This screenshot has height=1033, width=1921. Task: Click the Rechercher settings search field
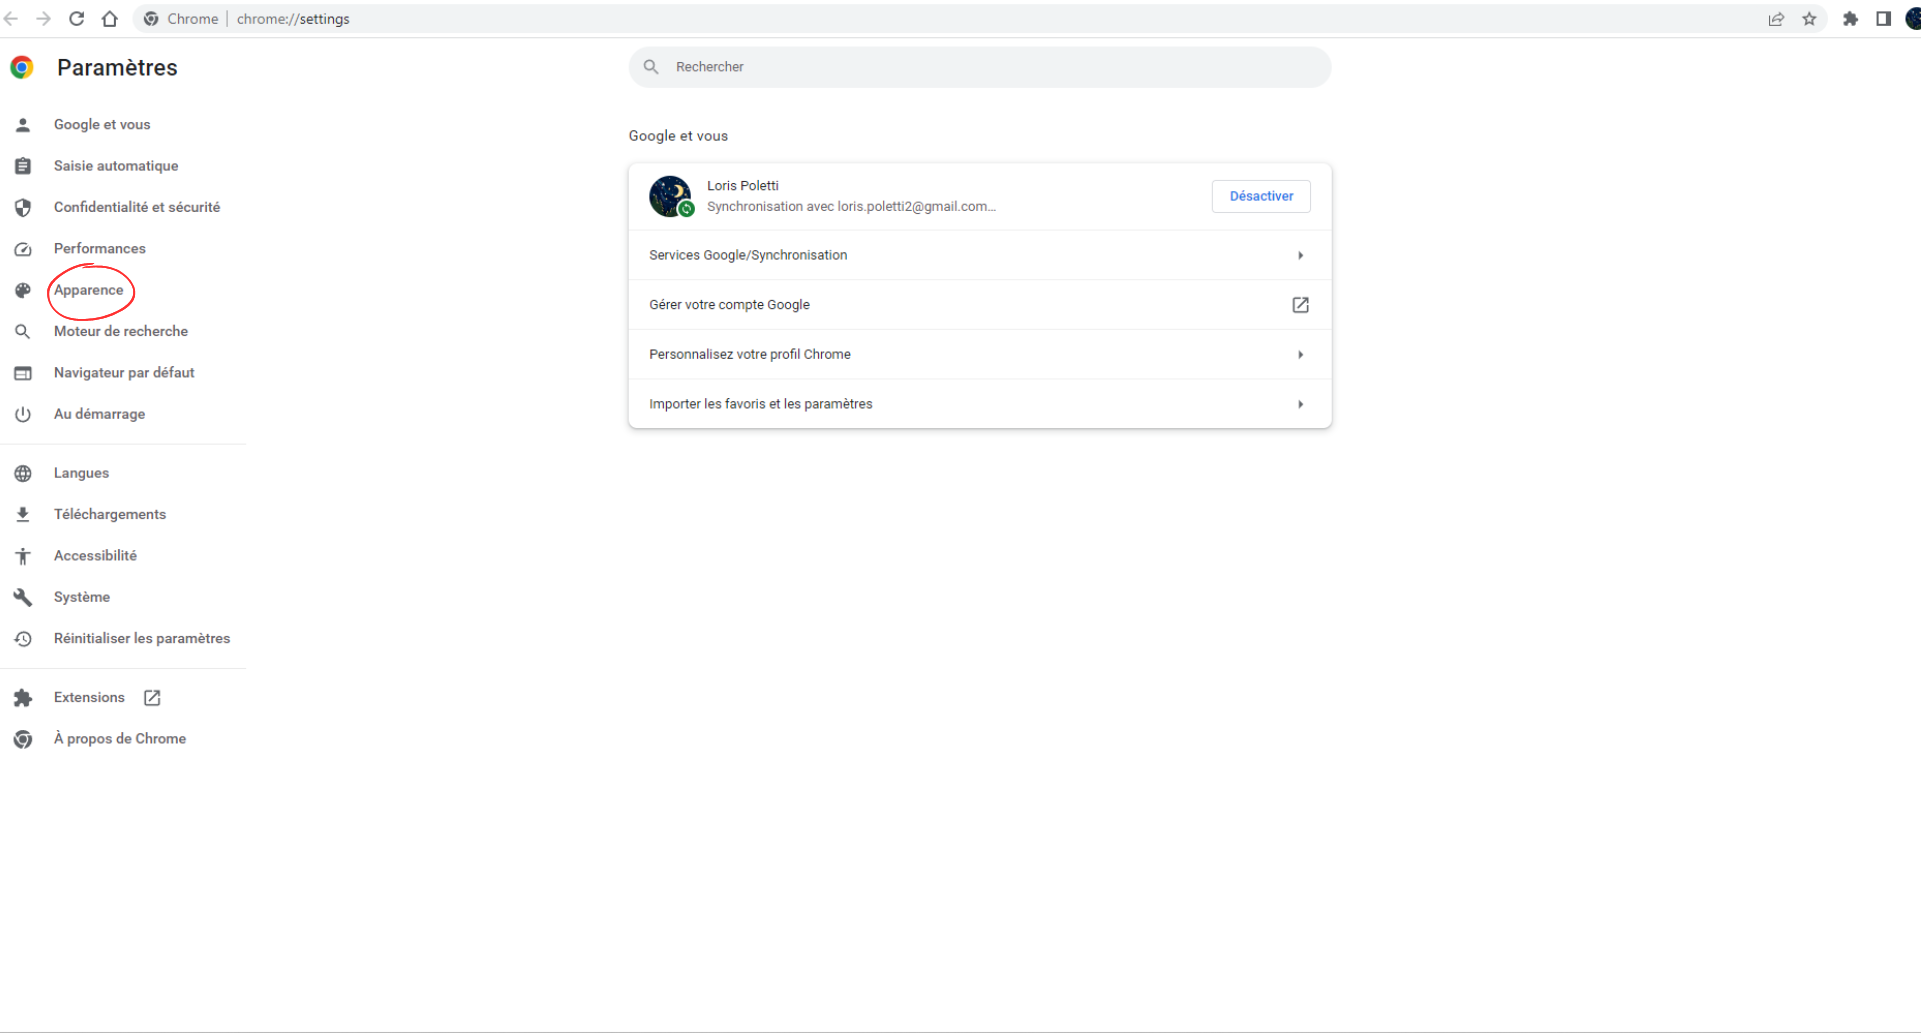980,67
